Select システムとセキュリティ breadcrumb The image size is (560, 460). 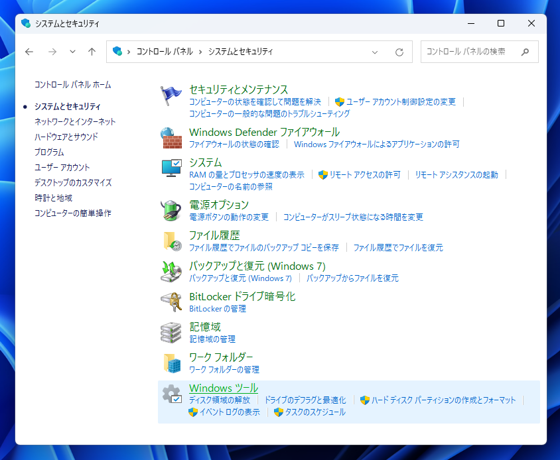tap(240, 52)
